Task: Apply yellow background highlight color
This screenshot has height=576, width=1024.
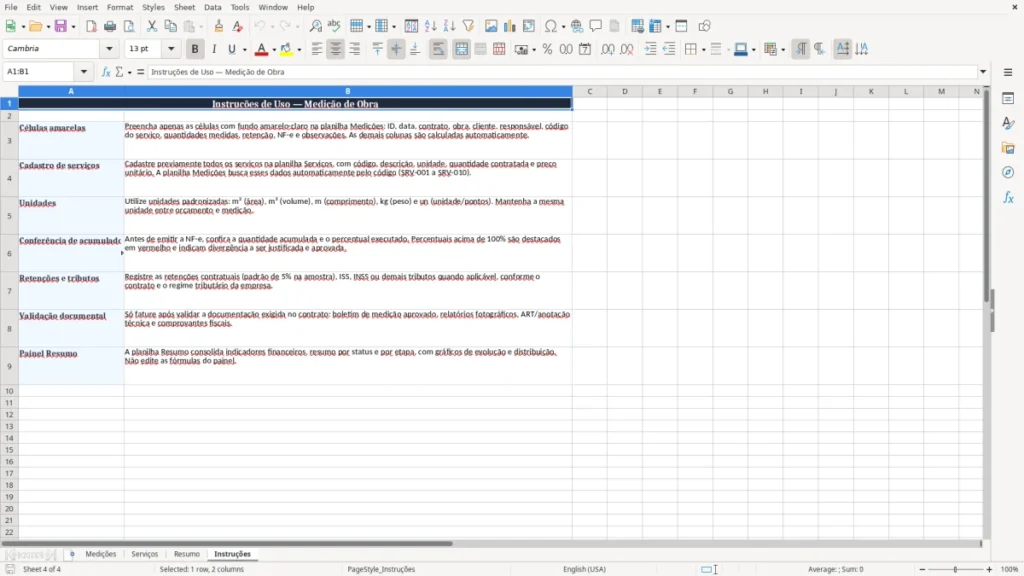Action: [286, 49]
